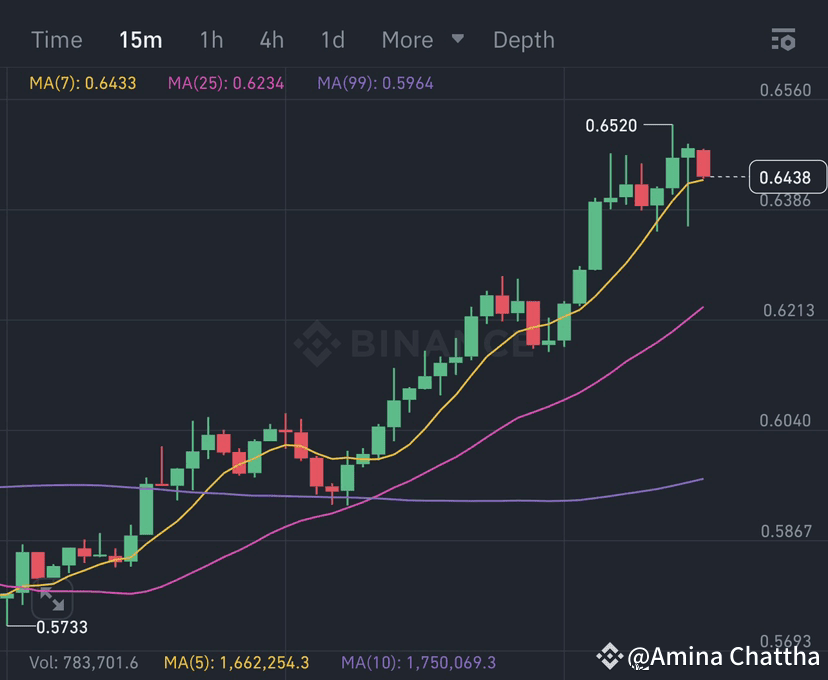The width and height of the screenshot is (828, 680).
Task: Select the MA(7) indicator label
Action: 82,82
